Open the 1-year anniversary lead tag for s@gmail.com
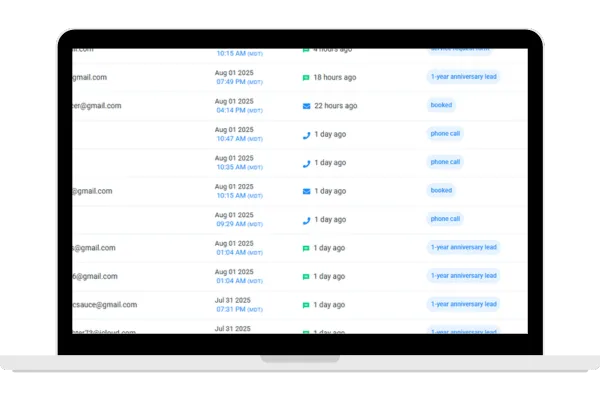 pos(463,247)
